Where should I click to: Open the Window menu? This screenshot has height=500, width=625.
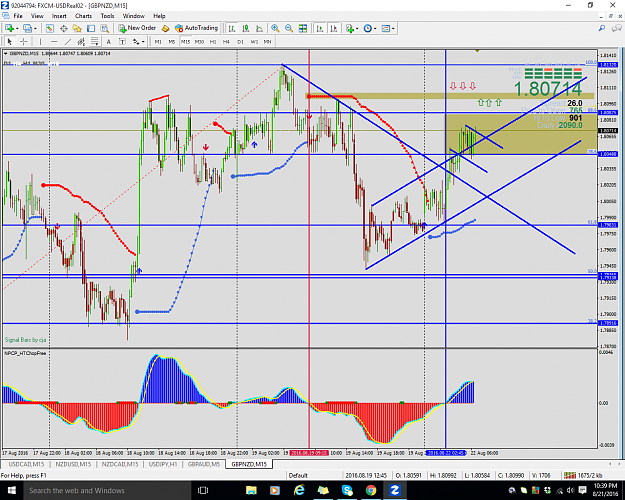(x=134, y=16)
